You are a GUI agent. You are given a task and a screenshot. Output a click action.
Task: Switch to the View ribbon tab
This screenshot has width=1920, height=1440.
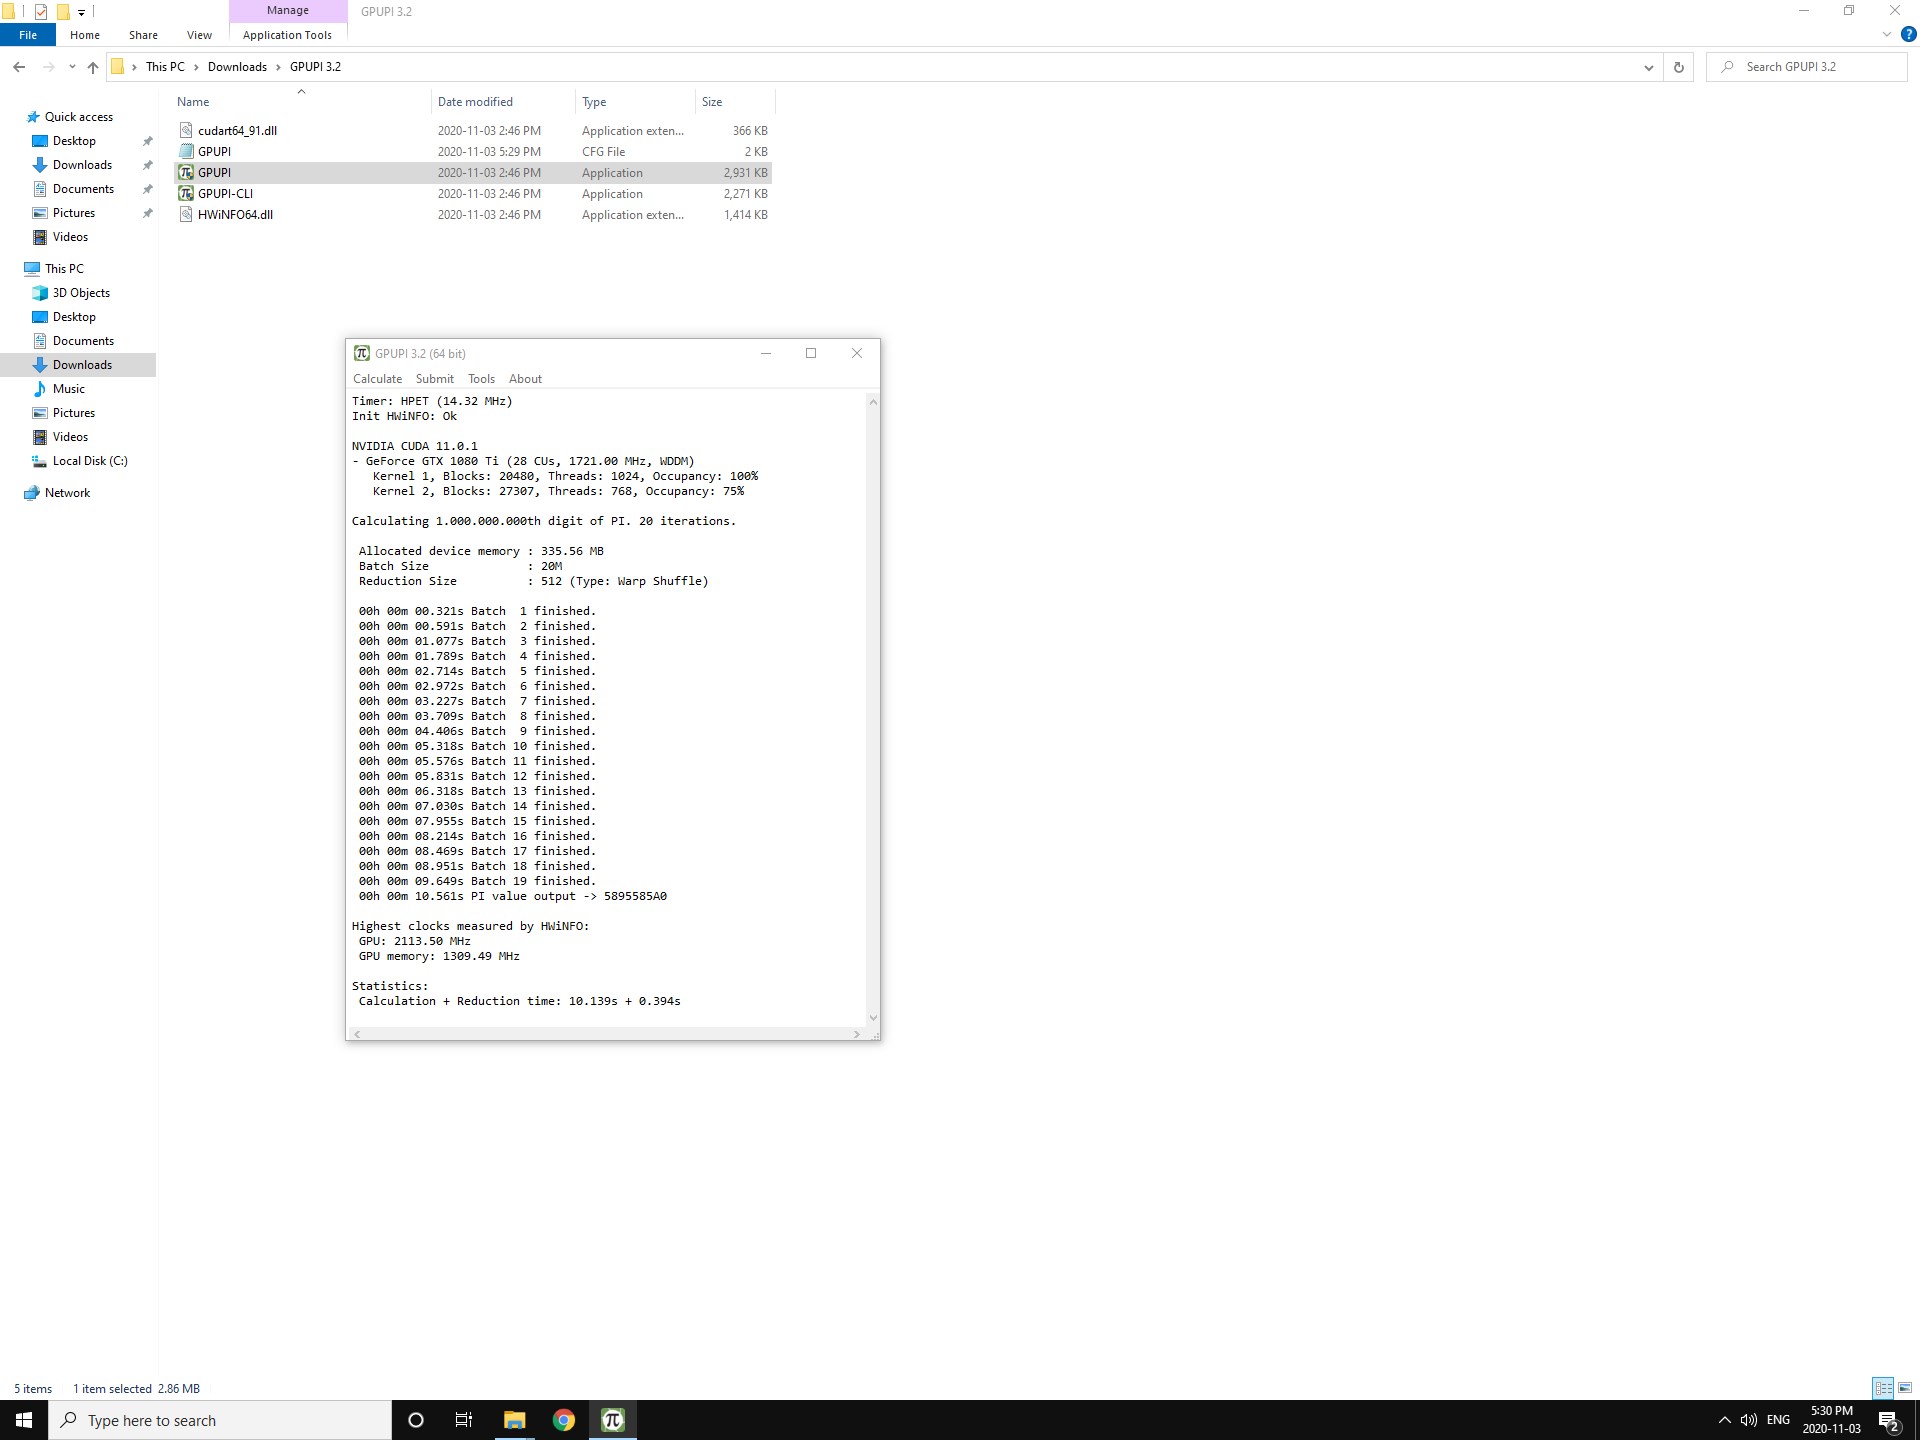point(199,35)
